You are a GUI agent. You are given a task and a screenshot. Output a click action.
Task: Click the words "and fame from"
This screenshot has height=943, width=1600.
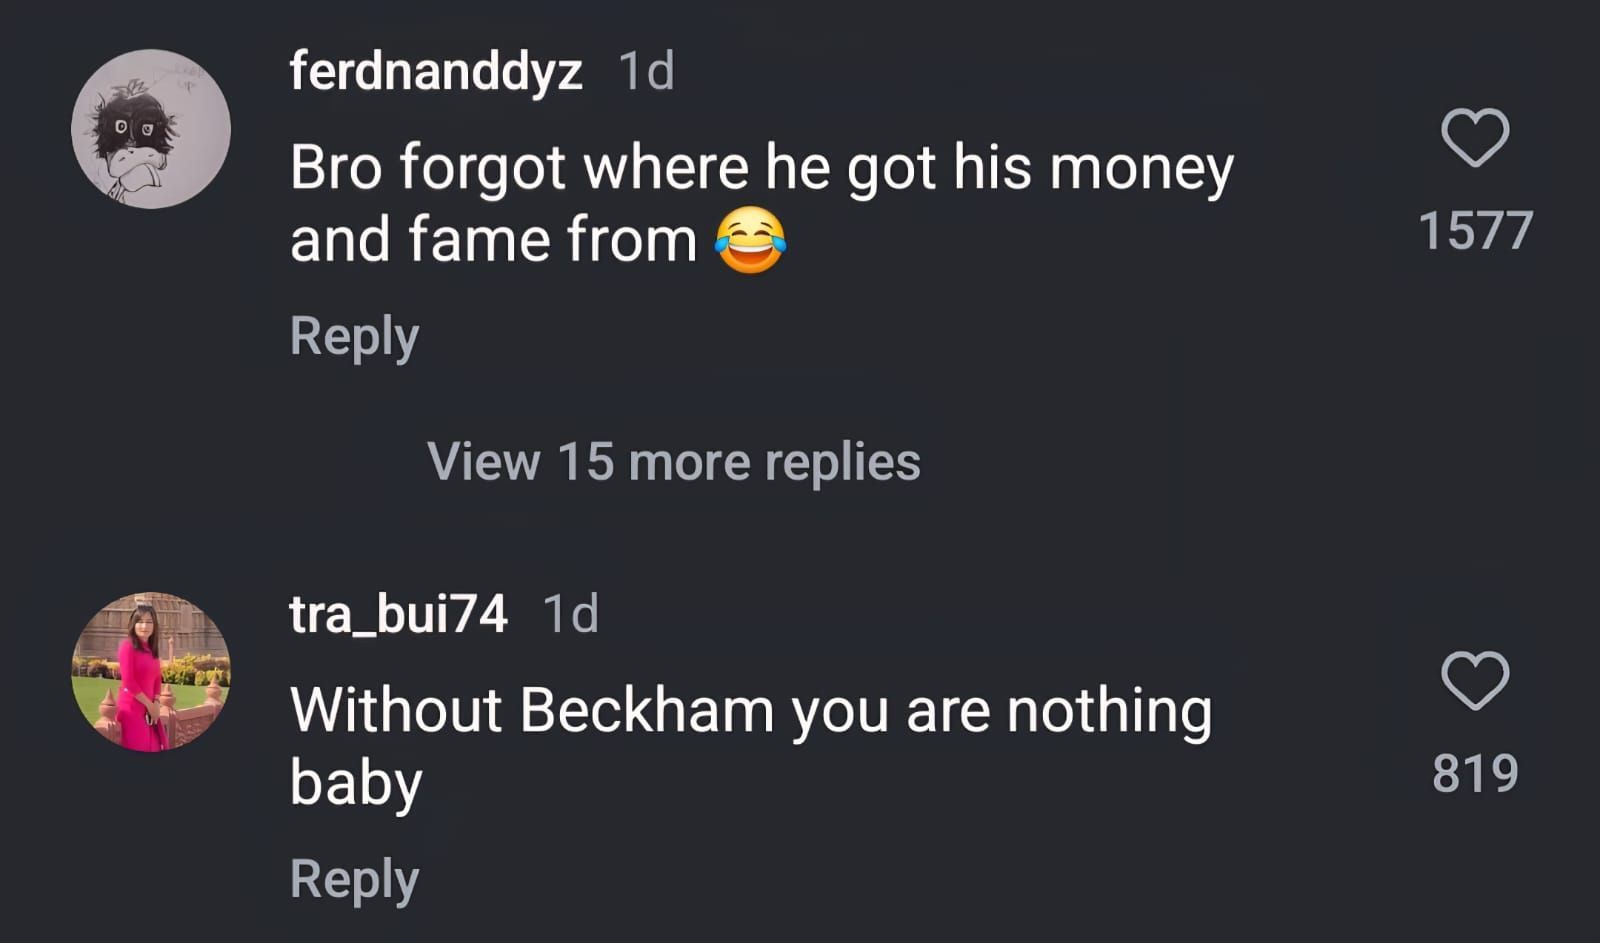point(493,241)
